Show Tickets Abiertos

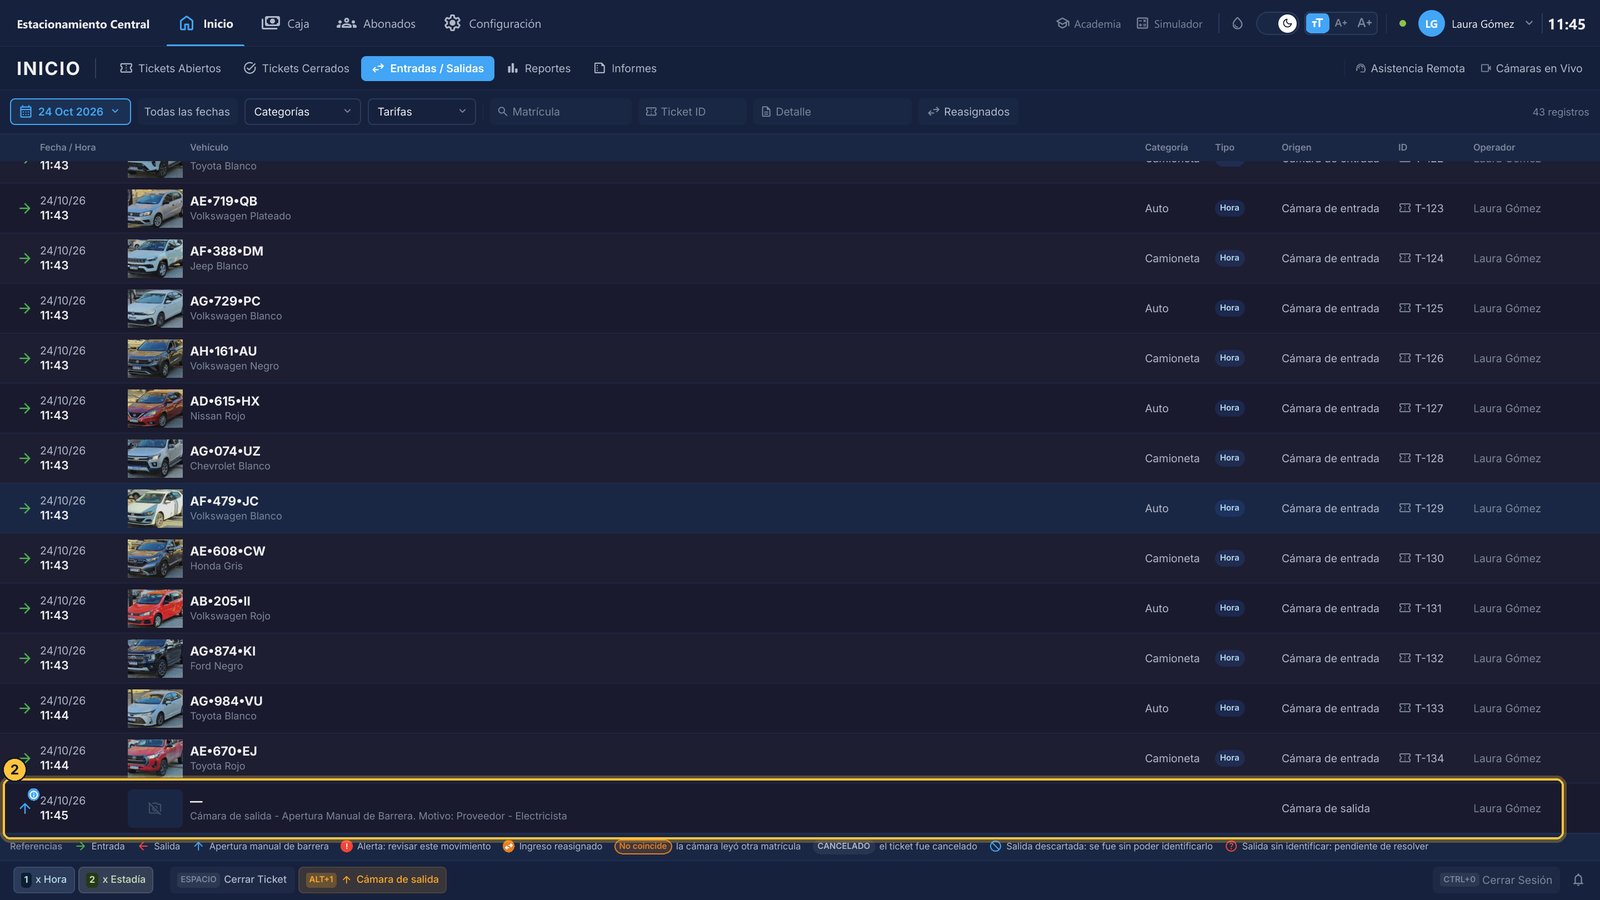tap(170, 68)
